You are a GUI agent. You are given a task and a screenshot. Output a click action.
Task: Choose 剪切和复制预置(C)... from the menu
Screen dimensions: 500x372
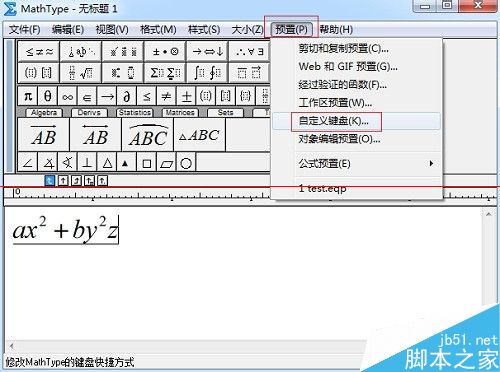pos(357,49)
